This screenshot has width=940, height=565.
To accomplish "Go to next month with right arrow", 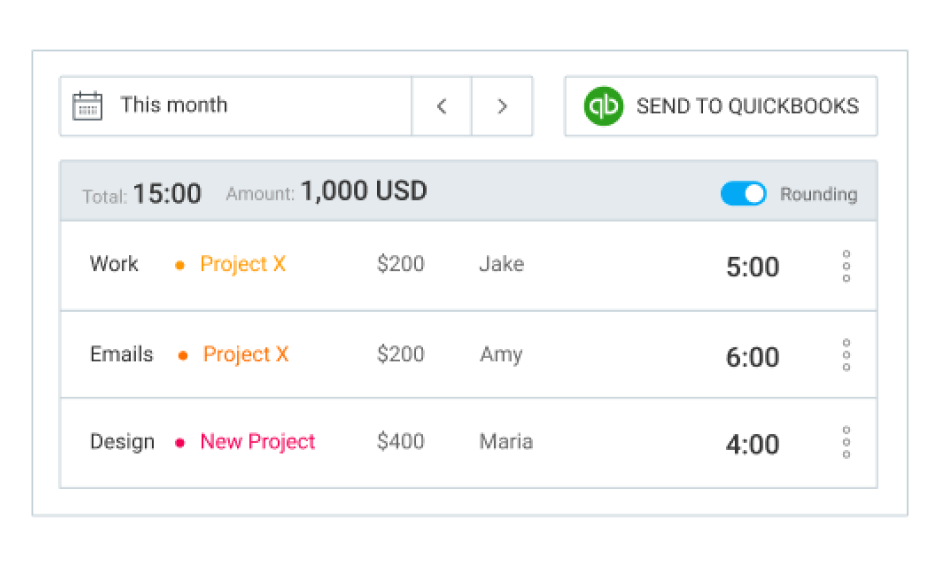I will point(502,106).
